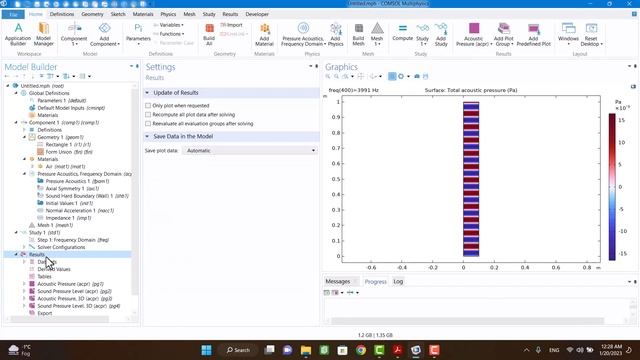Open the Model Manager
This screenshot has width=640, height=360.
pos(44,34)
